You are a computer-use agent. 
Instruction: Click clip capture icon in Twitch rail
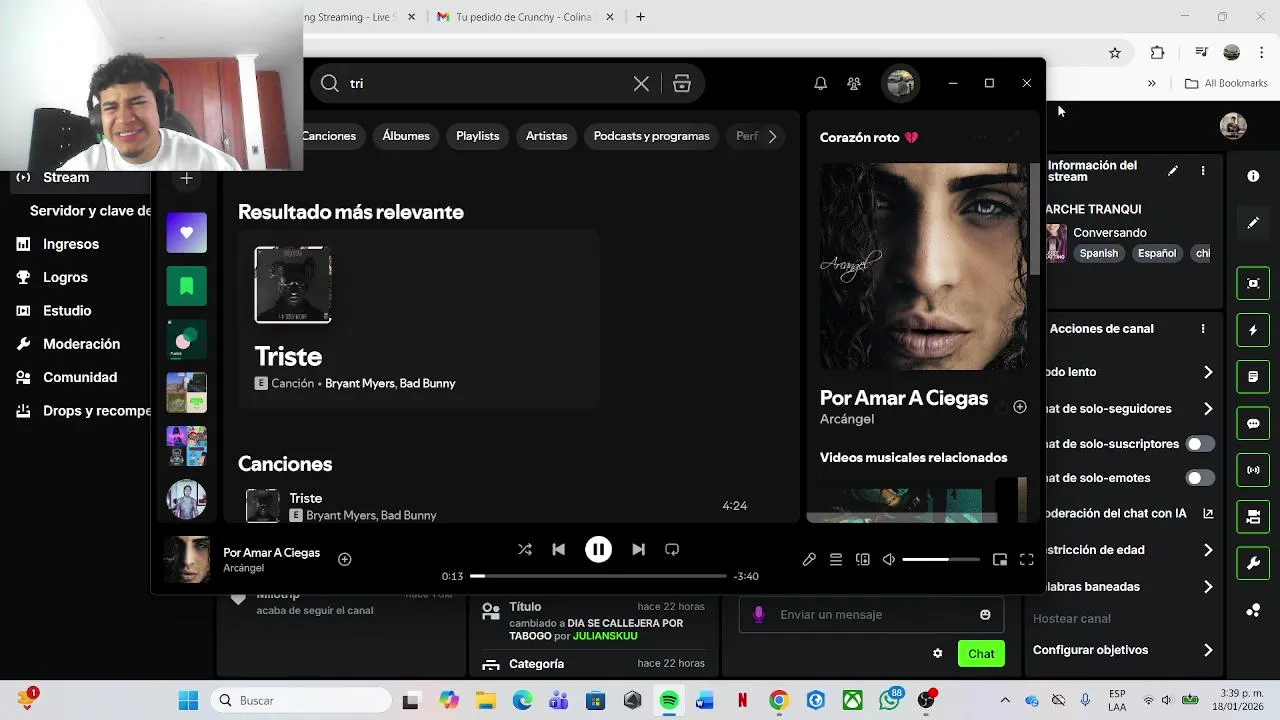point(1253,283)
